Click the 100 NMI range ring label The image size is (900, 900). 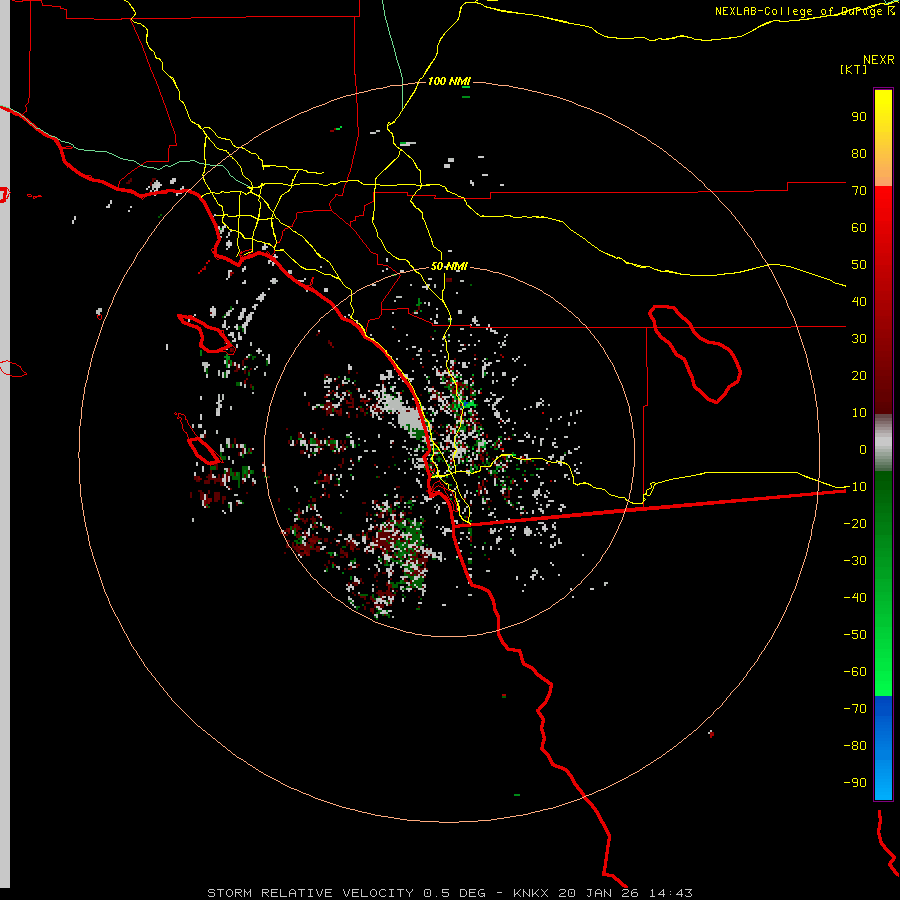click(449, 82)
